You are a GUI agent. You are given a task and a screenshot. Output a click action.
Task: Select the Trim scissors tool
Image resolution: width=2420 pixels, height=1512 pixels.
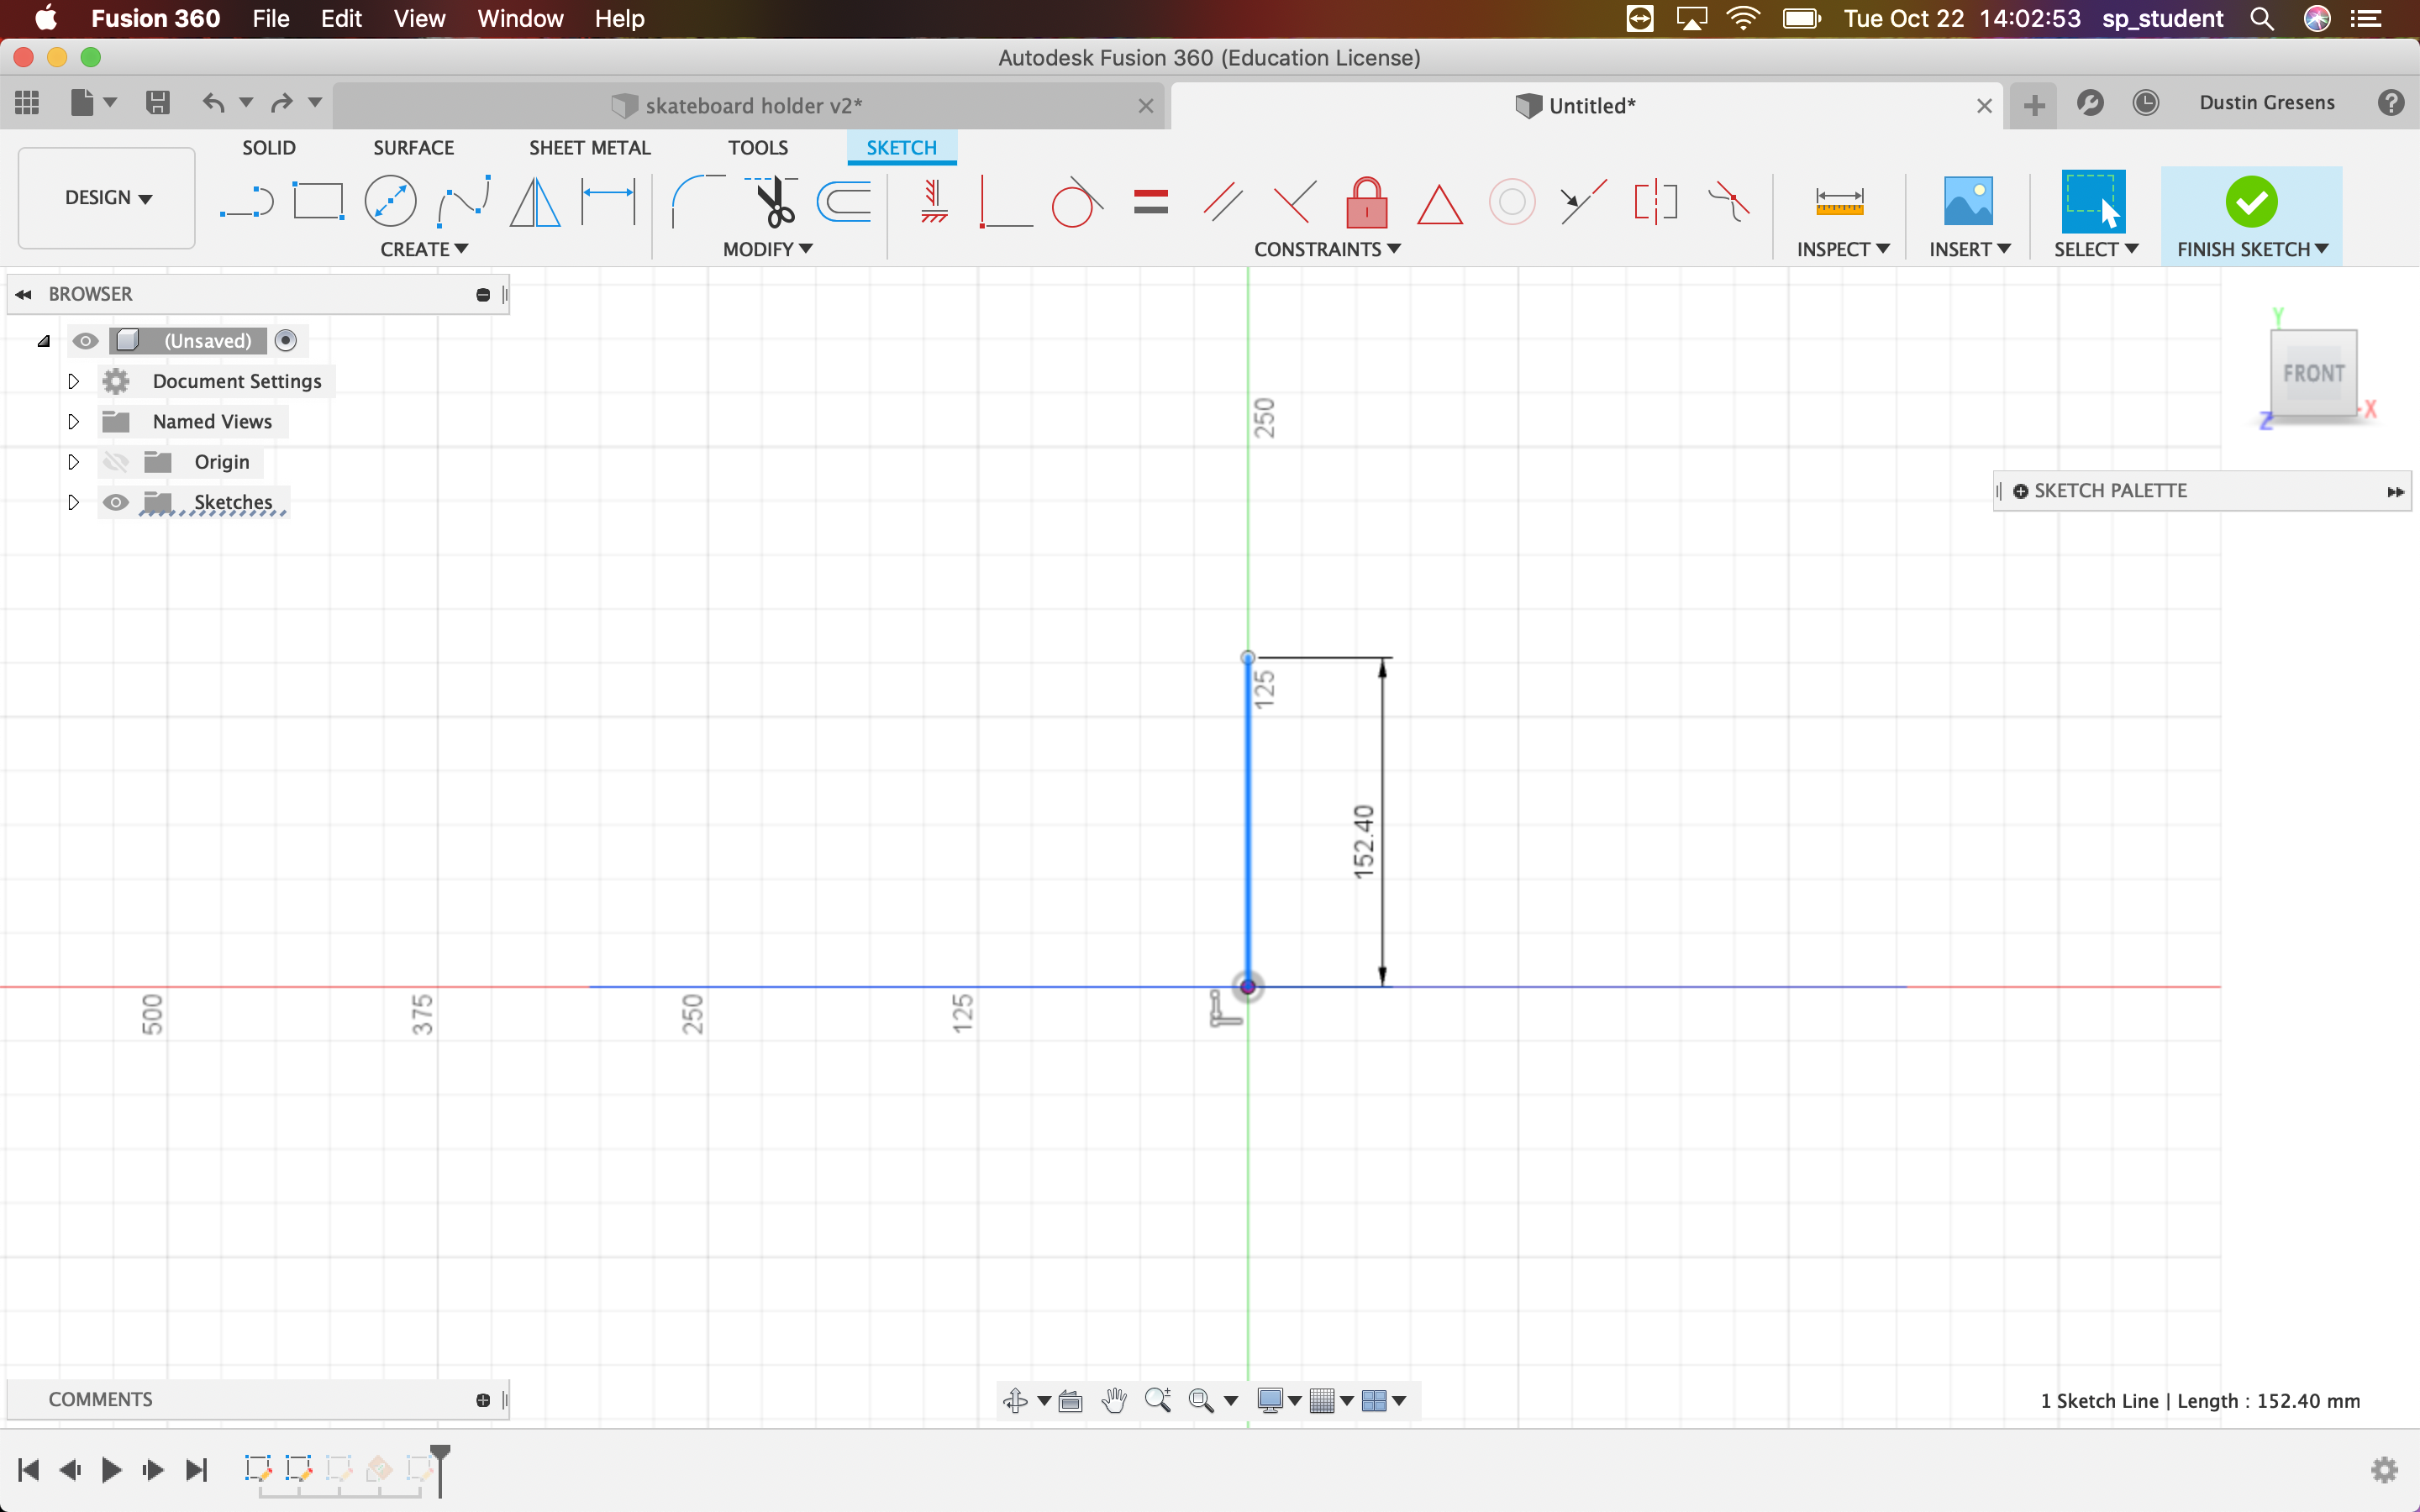tap(771, 201)
